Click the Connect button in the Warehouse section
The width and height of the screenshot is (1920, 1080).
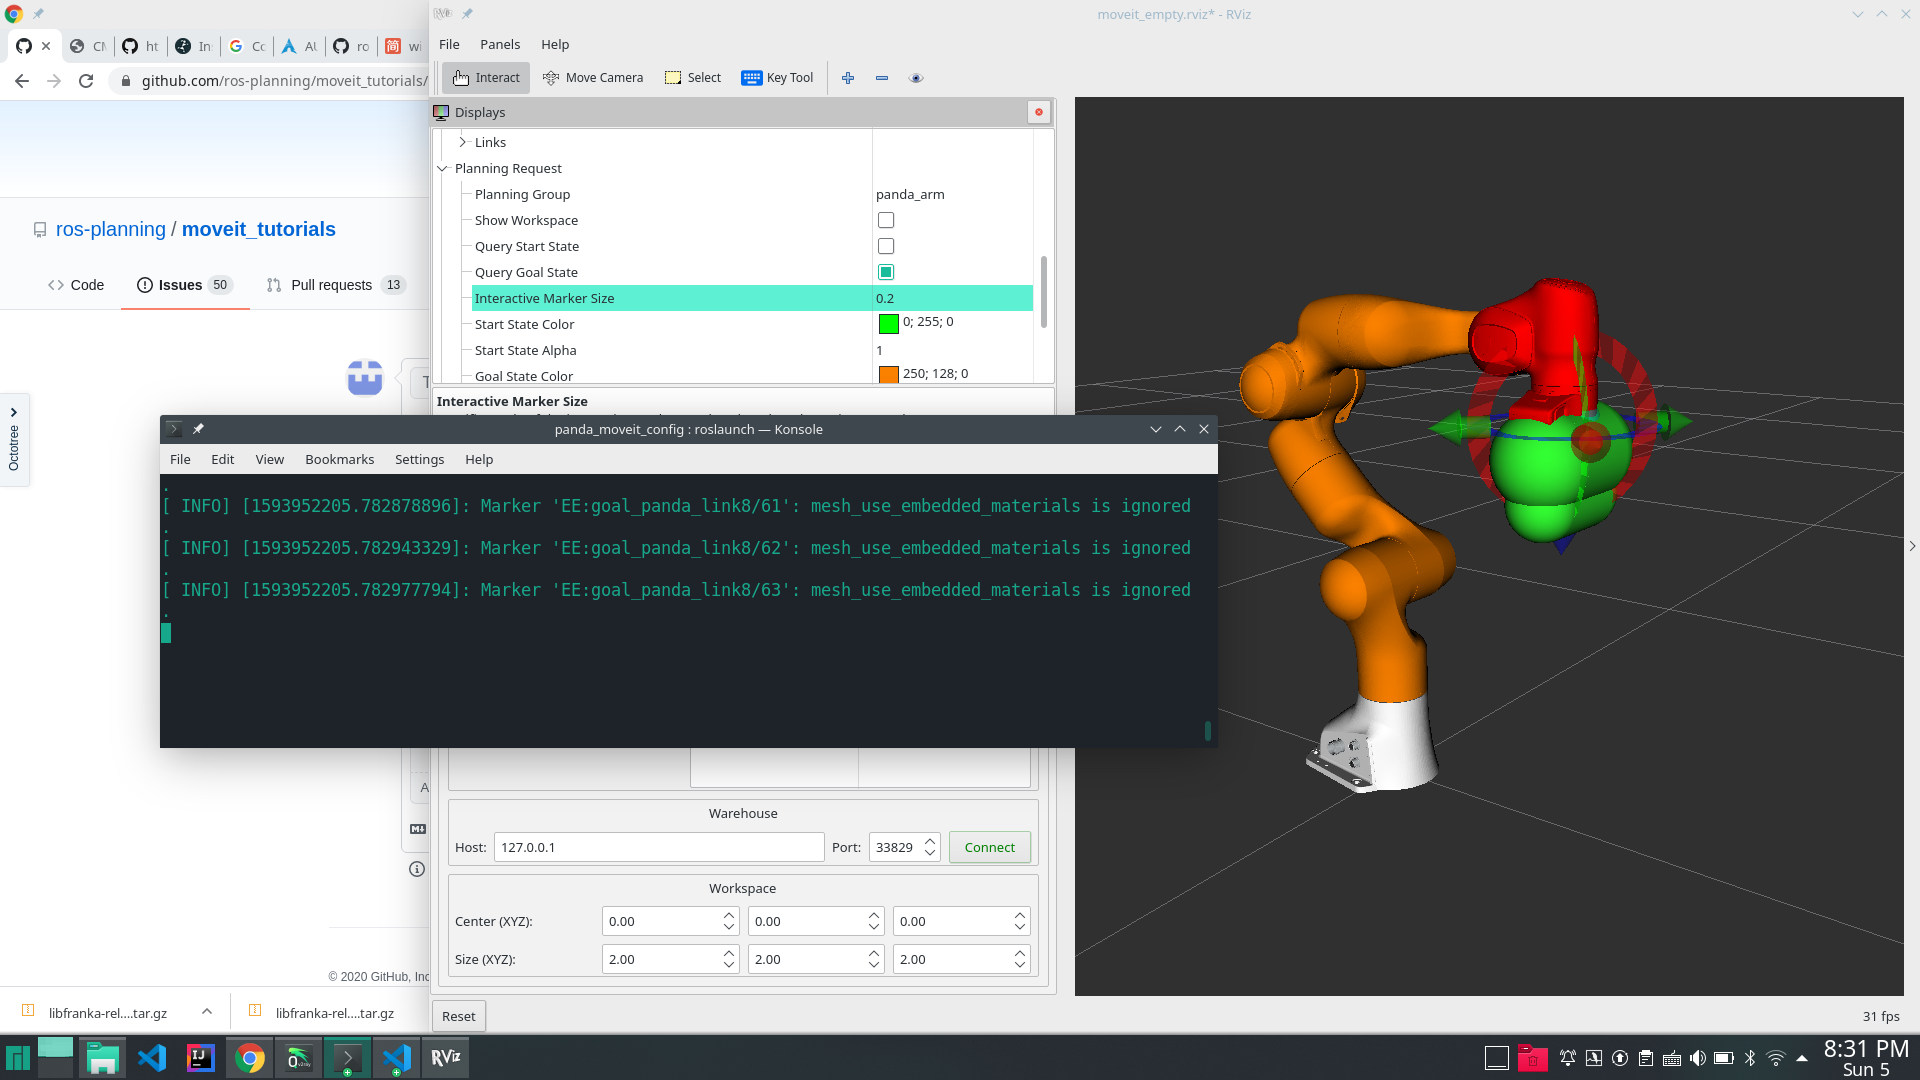pos(988,847)
